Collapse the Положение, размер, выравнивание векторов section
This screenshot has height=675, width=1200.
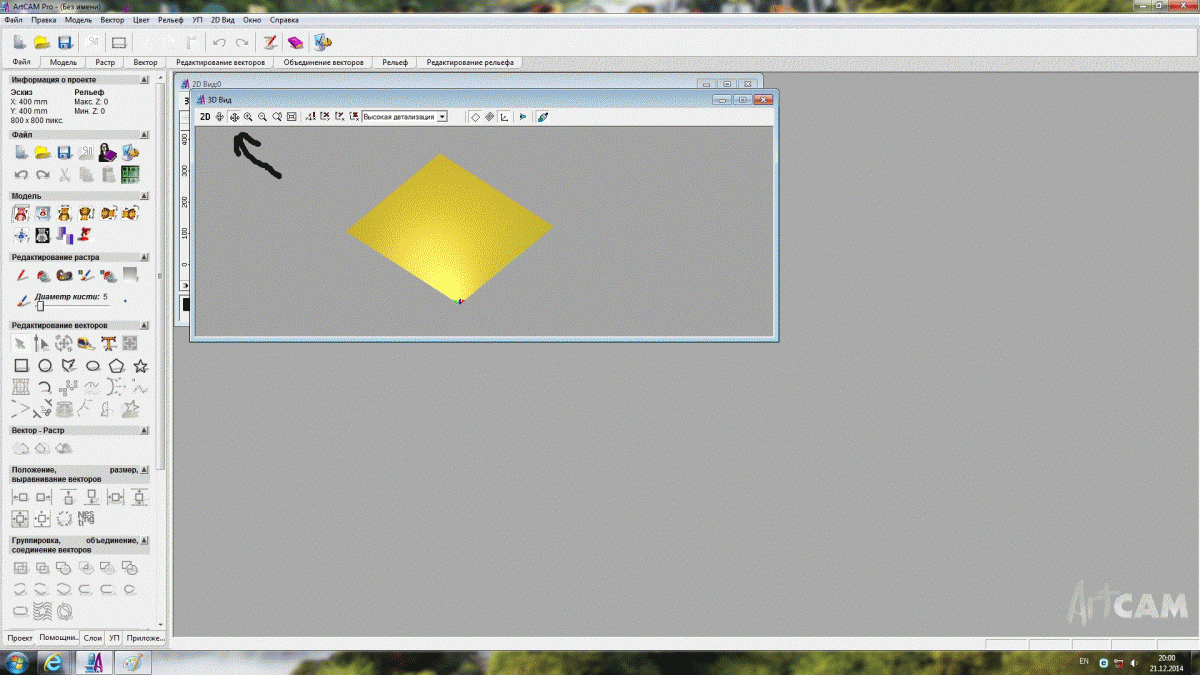pos(146,469)
